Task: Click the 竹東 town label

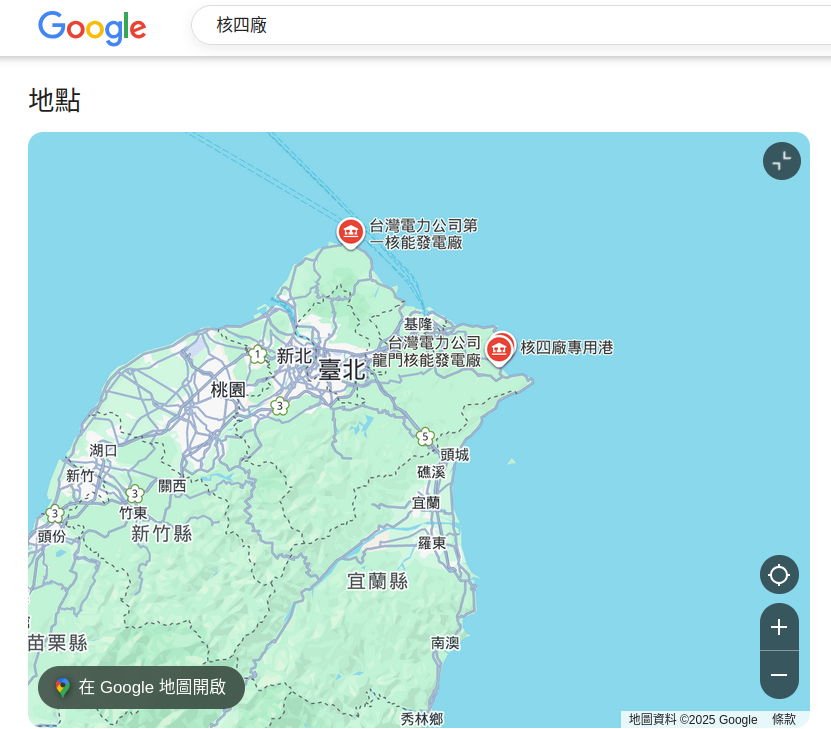Action: point(134,513)
